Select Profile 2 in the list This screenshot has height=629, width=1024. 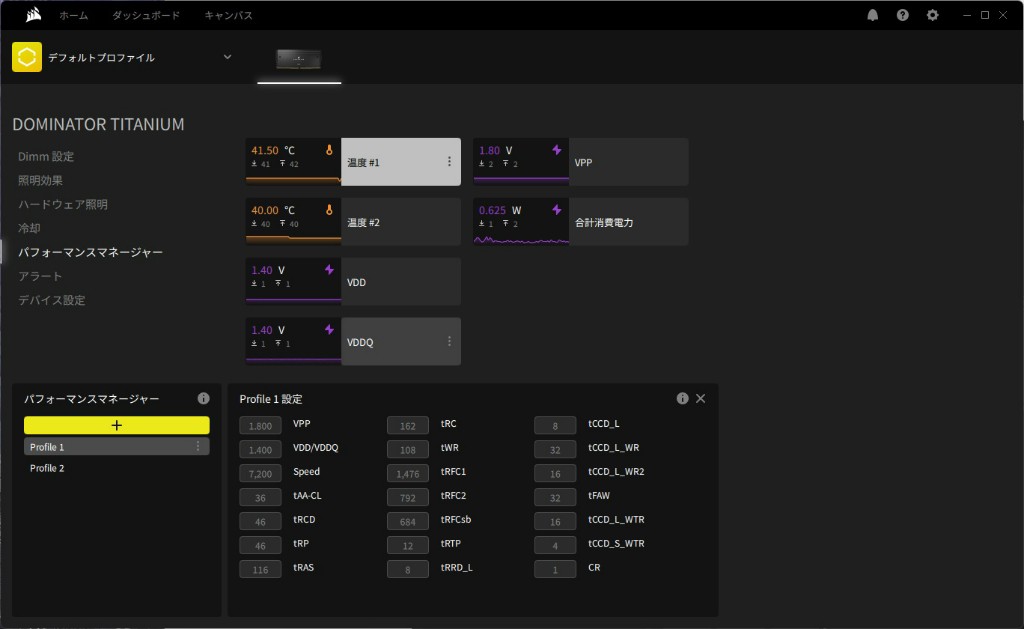(47, 468)
